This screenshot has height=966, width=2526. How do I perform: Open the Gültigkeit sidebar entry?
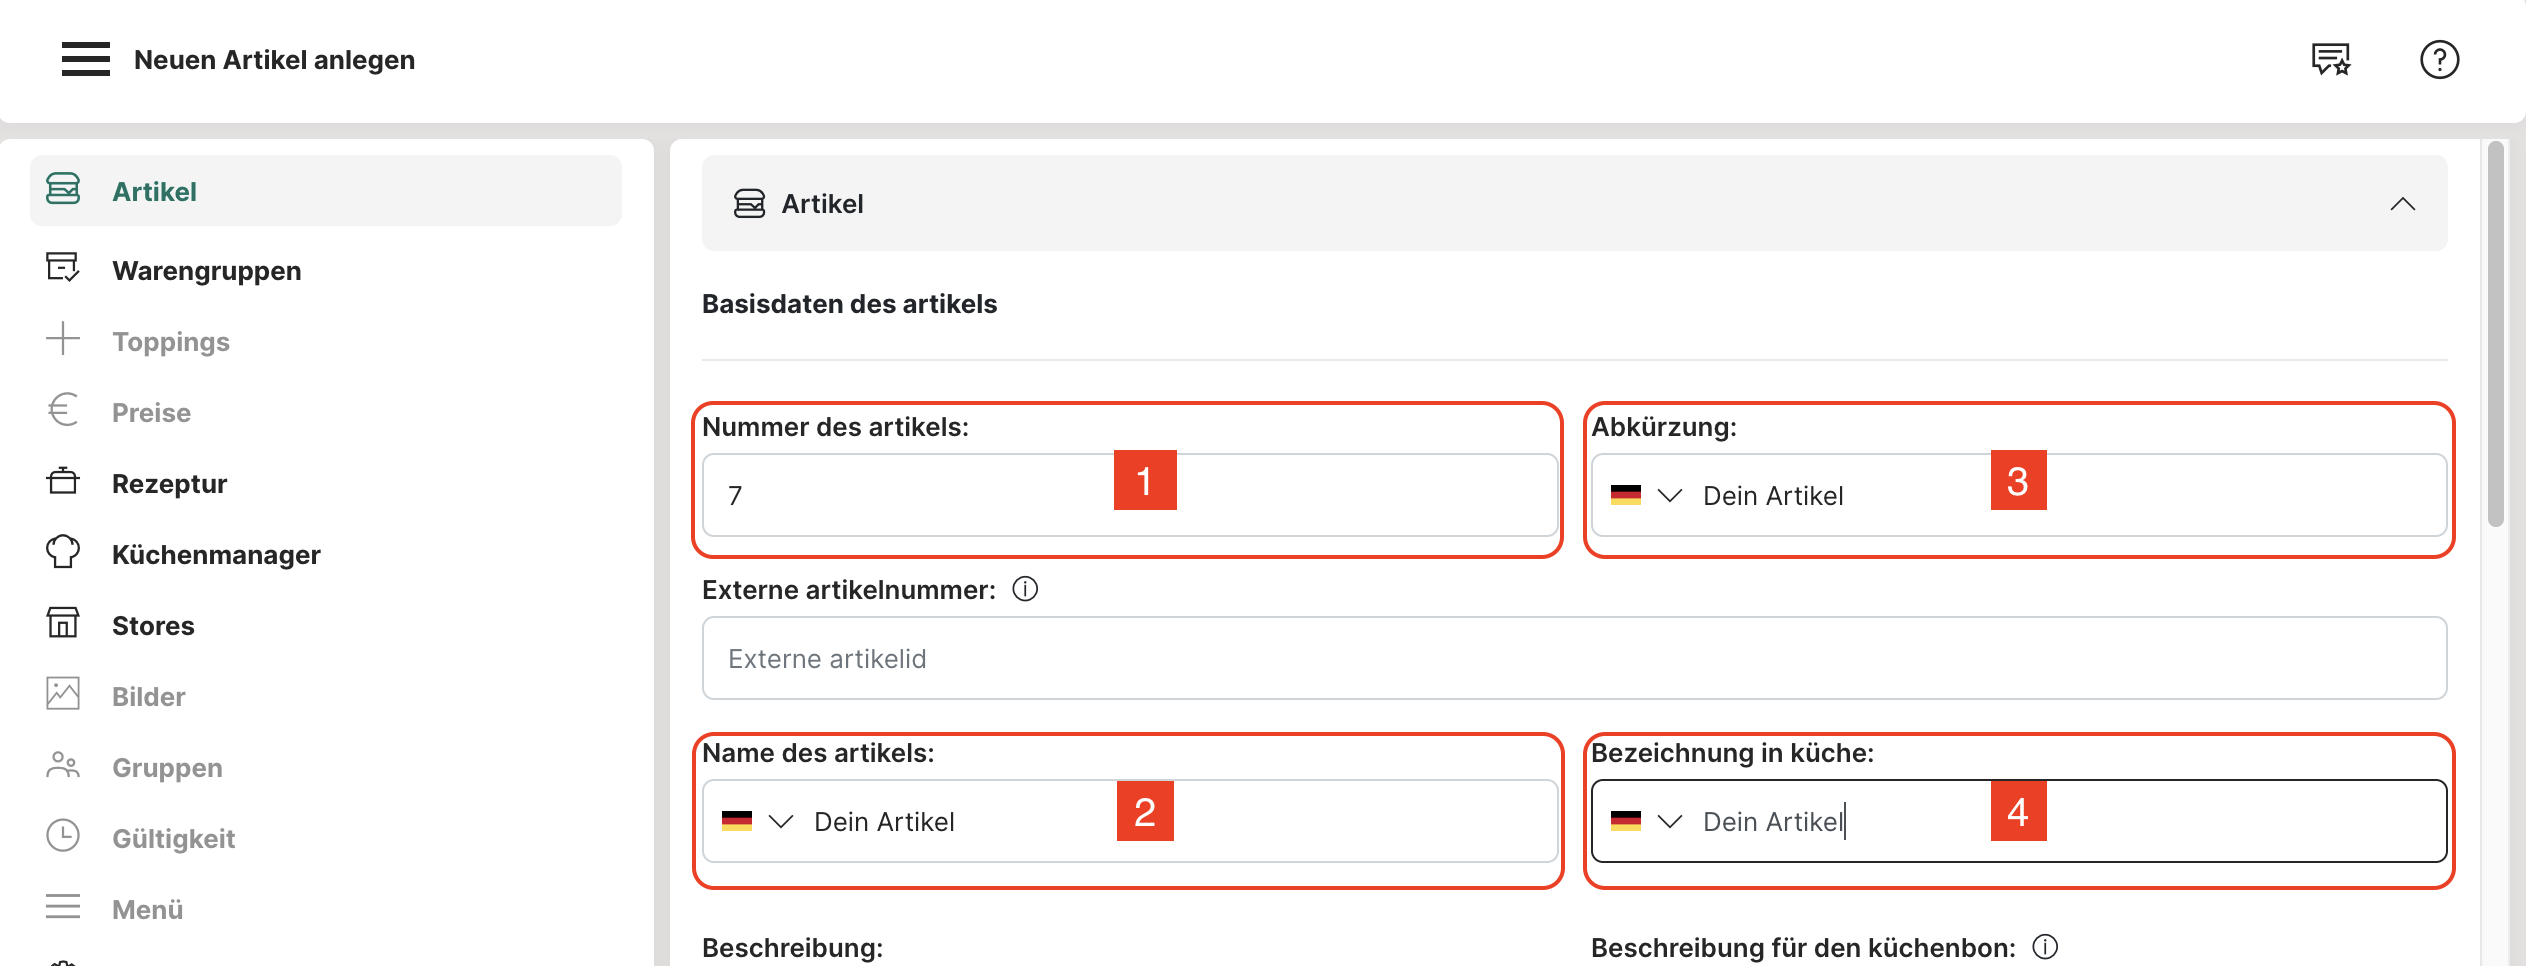(x=173, y=838)
